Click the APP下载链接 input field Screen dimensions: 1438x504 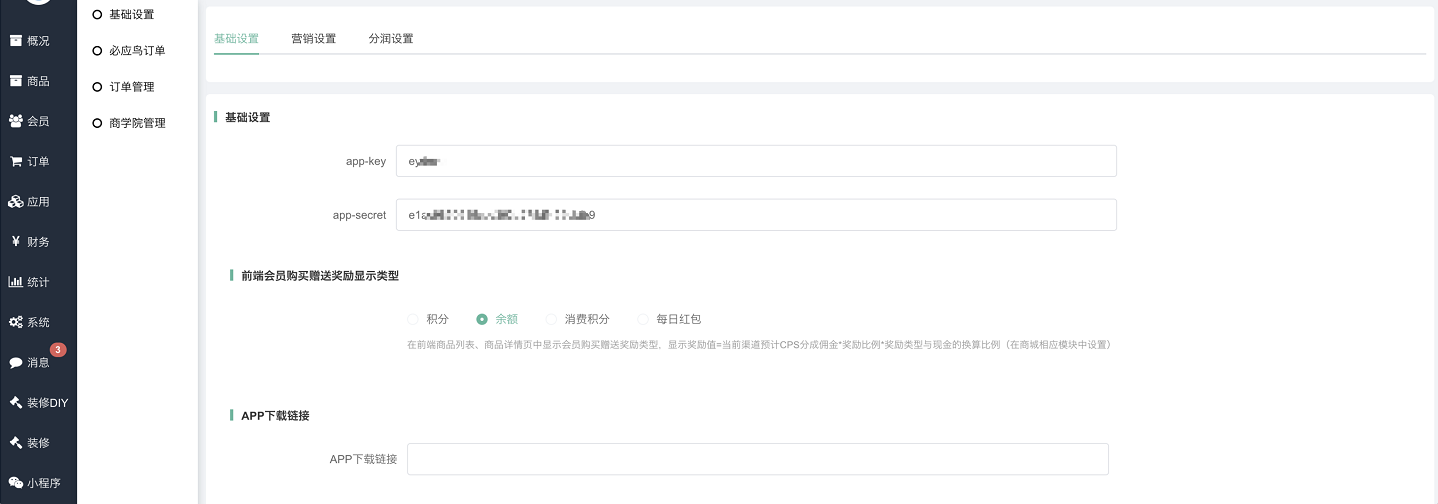tap(757, 459)
